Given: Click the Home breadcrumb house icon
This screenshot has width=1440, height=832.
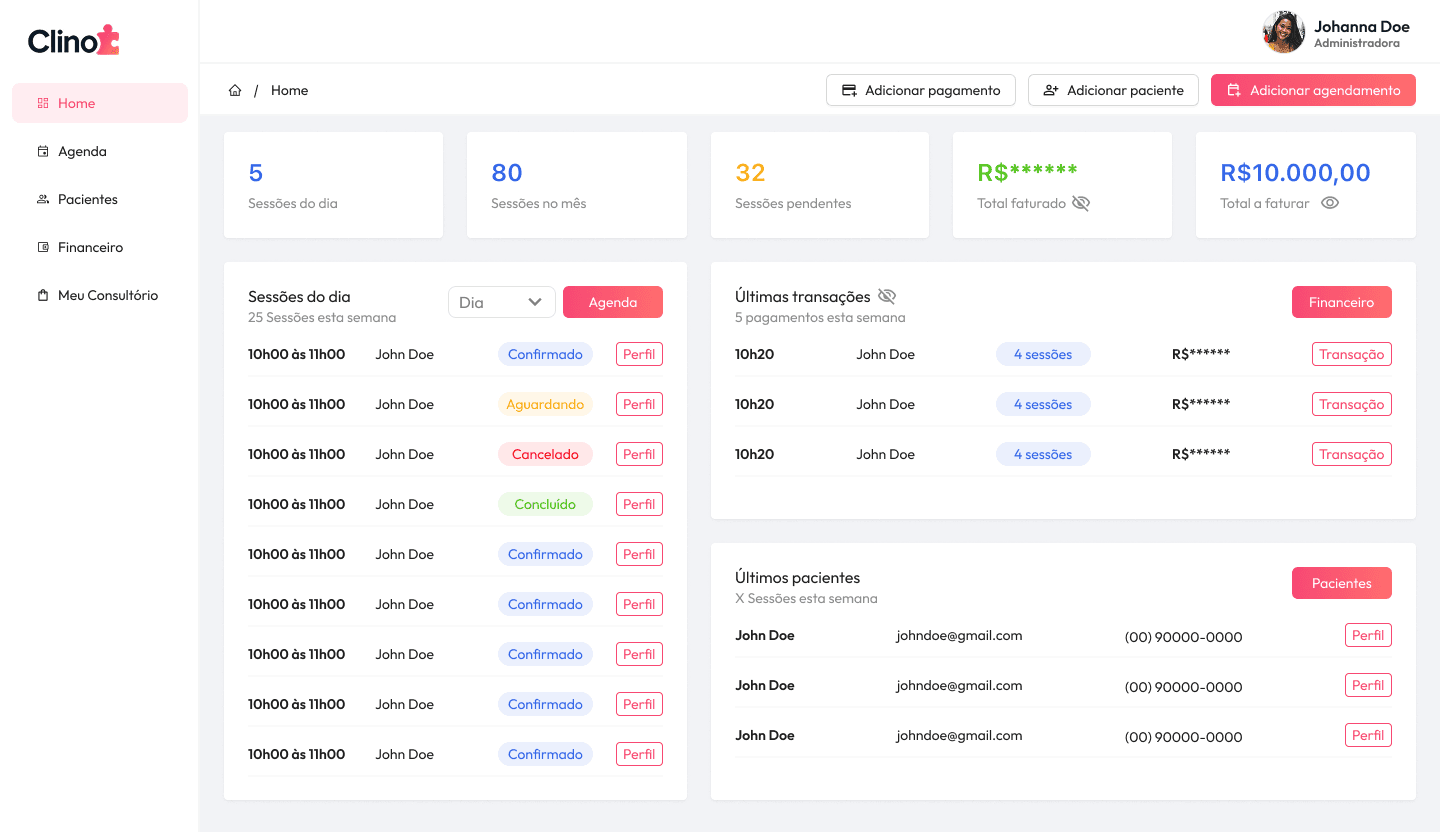Looking at the screenshot, I should tap(235, 90).
